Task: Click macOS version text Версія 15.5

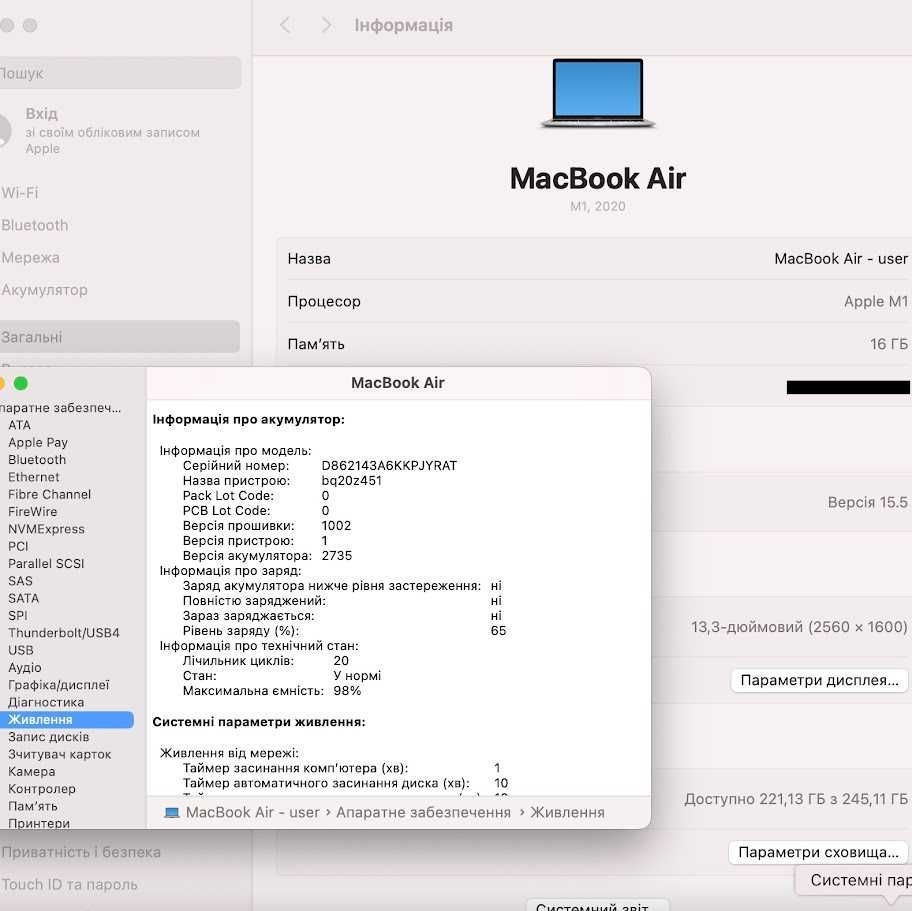Action: coord(867,502)
